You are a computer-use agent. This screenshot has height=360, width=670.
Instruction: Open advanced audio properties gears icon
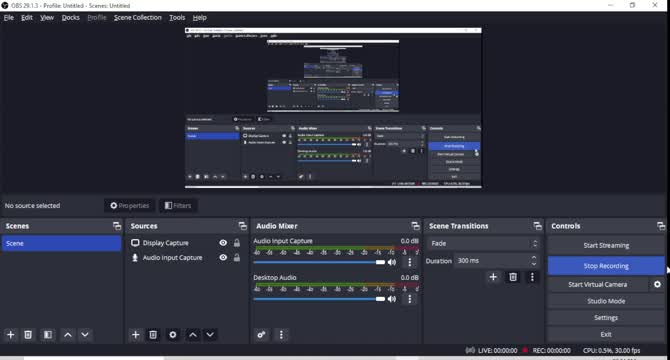click(261, 335)
